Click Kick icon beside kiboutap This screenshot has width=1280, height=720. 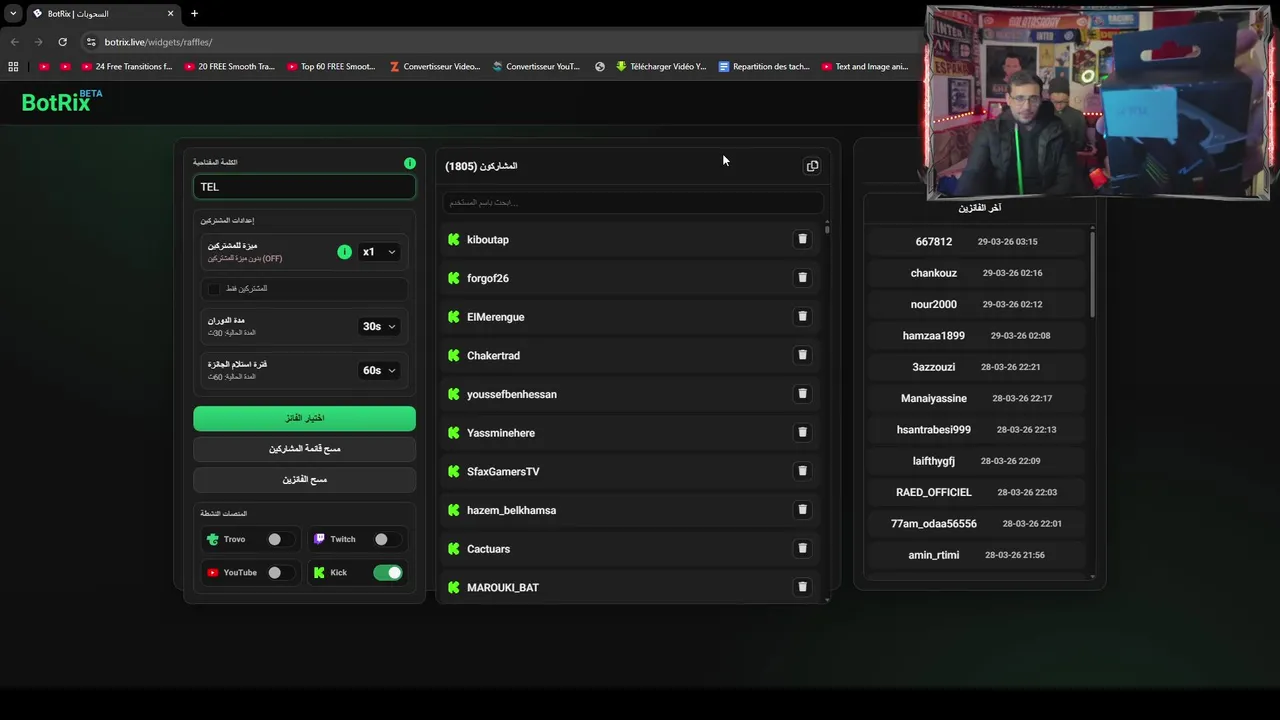pos(454,240)
